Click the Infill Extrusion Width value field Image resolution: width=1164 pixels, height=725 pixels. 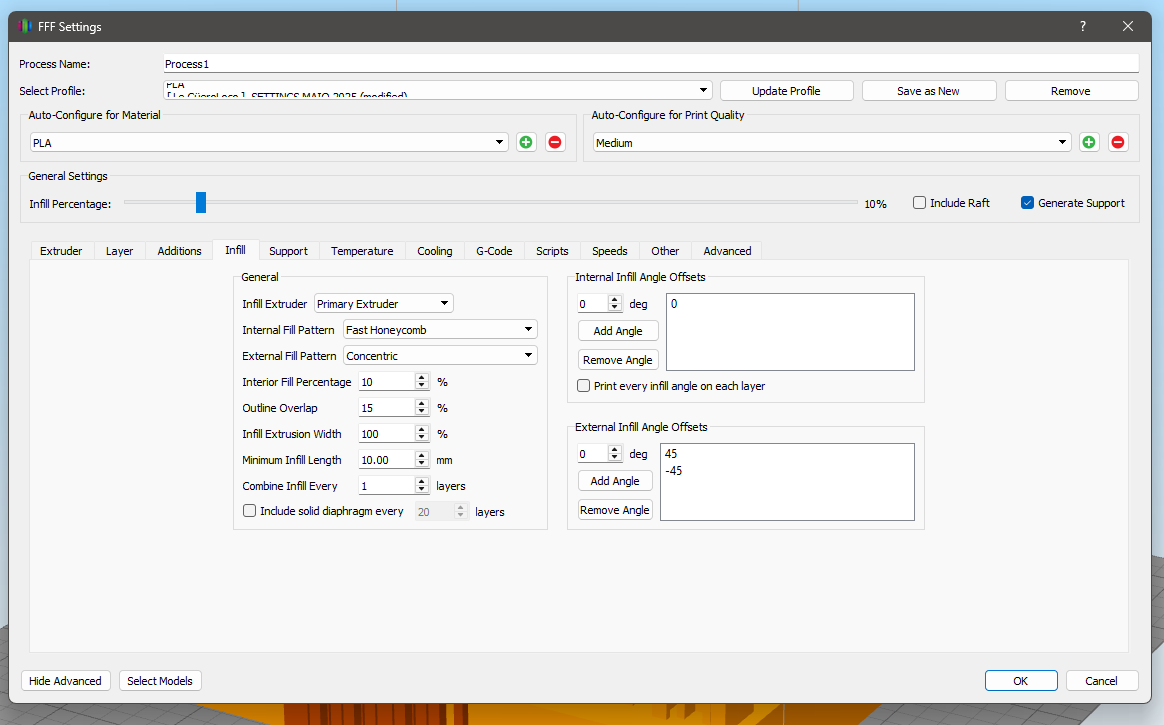pyautogui.click(x=386, y=433)
